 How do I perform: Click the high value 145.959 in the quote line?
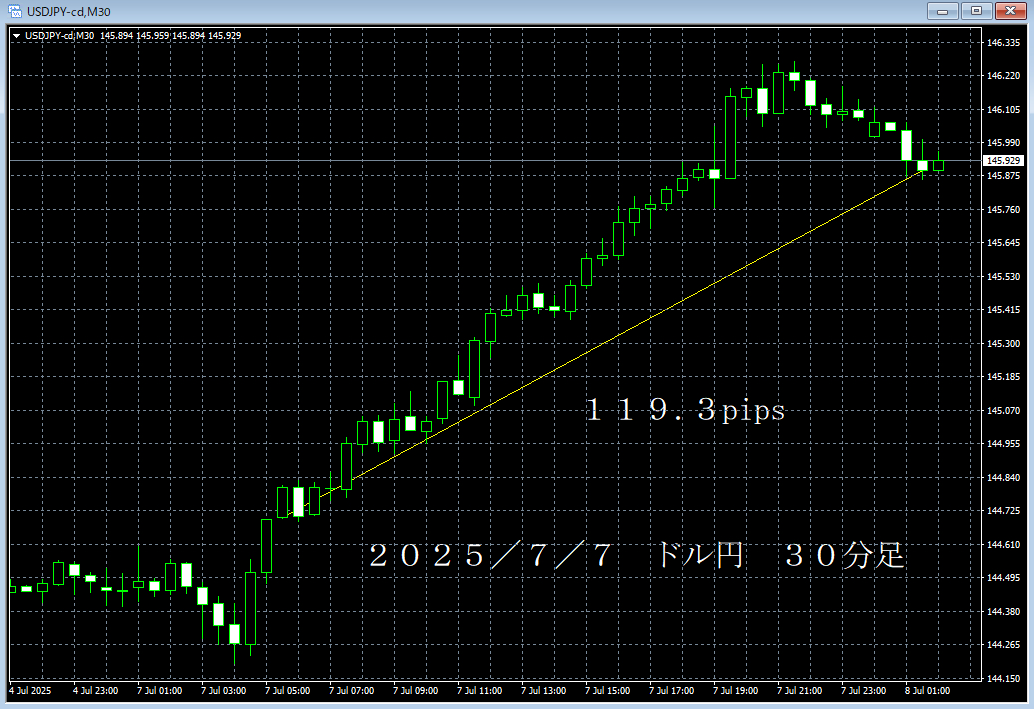click(x=152, y=34)
